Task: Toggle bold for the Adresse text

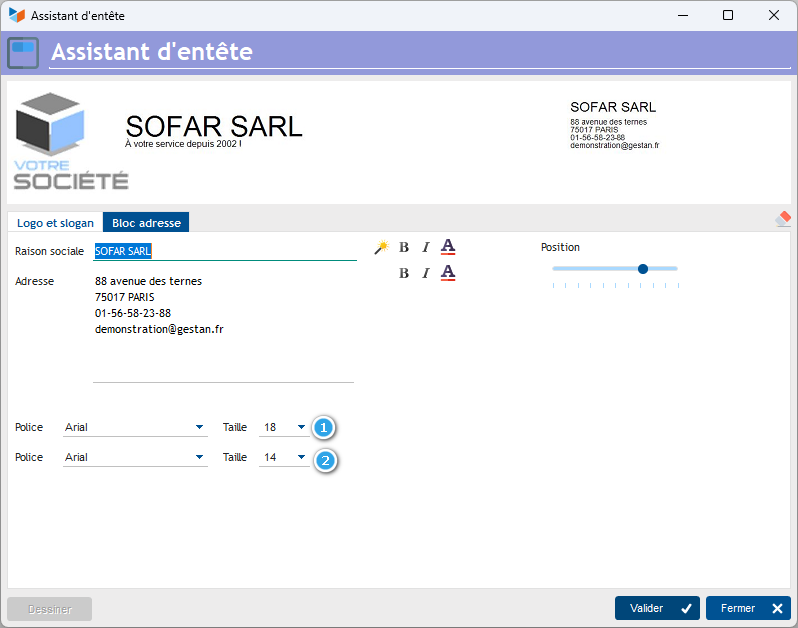Action: 404,273
